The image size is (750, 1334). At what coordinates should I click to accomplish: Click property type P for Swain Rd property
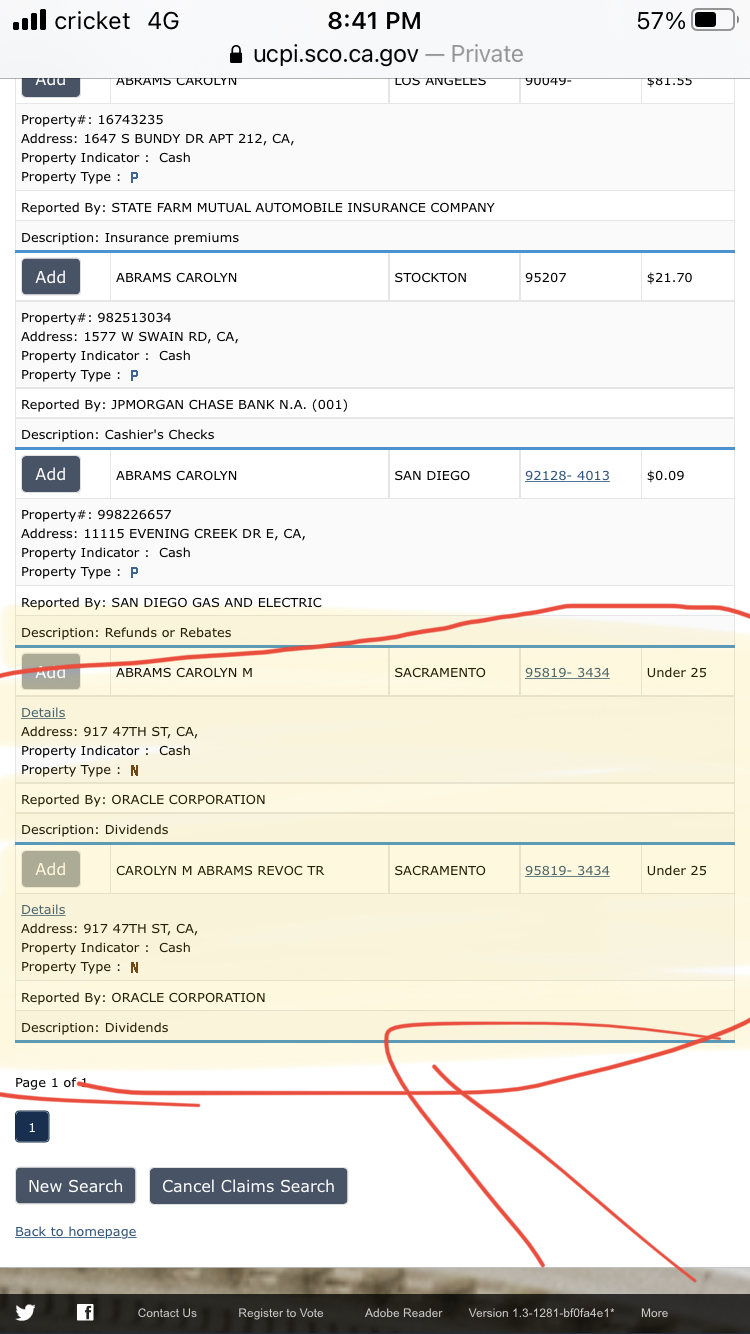click(134, 375)
